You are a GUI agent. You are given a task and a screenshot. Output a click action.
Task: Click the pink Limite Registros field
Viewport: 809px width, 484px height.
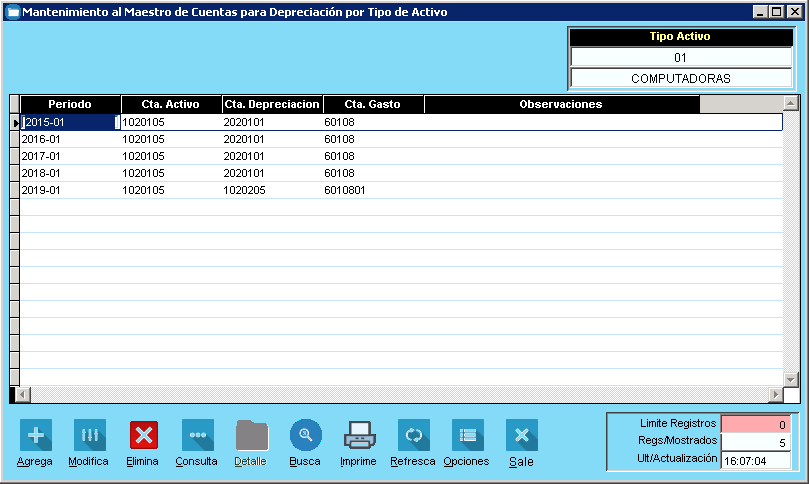click(x=756, y=424)
